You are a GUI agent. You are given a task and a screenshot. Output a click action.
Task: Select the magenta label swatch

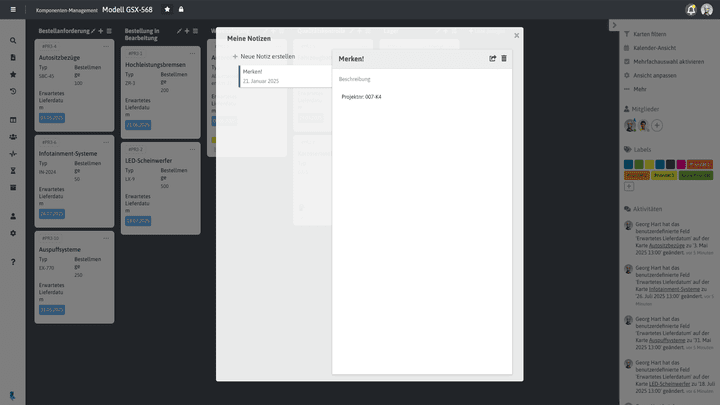coord(681,164)
